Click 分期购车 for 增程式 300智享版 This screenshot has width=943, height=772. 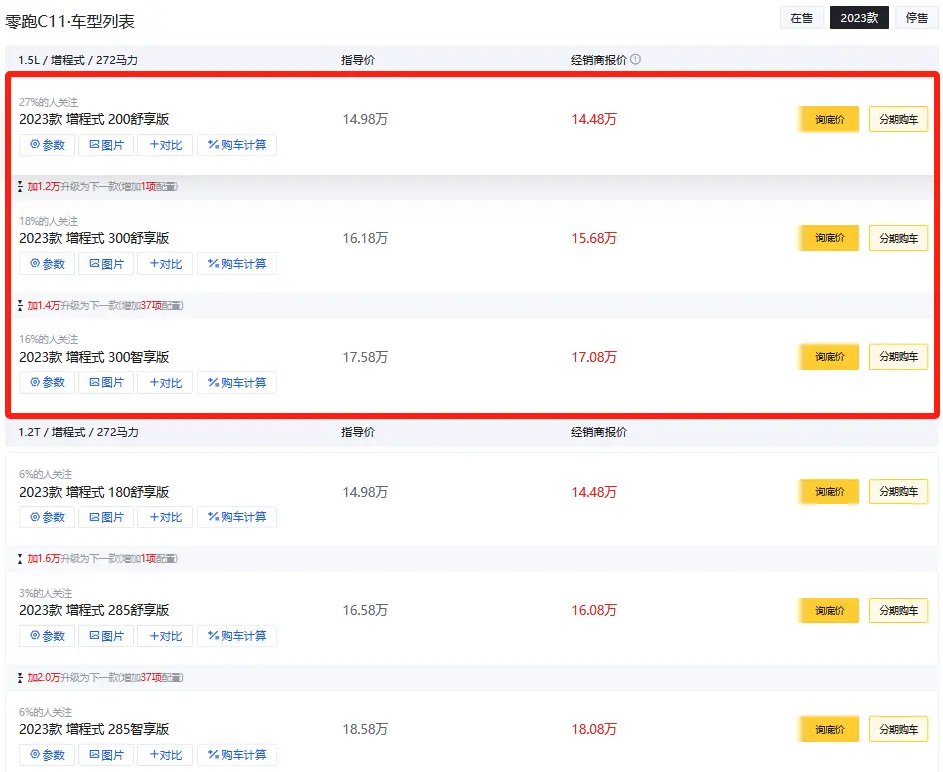pyautogui.click(x=898, y=357)
